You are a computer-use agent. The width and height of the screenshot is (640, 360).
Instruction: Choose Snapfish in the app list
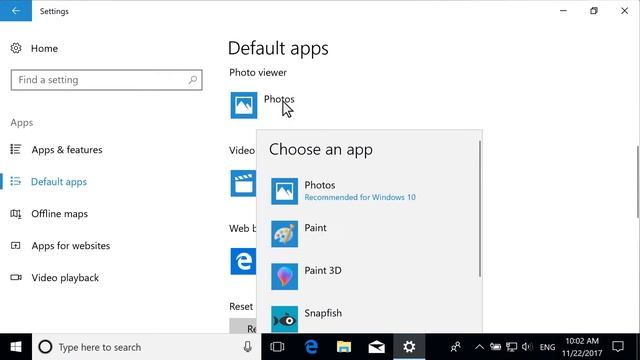coord(369,319)
